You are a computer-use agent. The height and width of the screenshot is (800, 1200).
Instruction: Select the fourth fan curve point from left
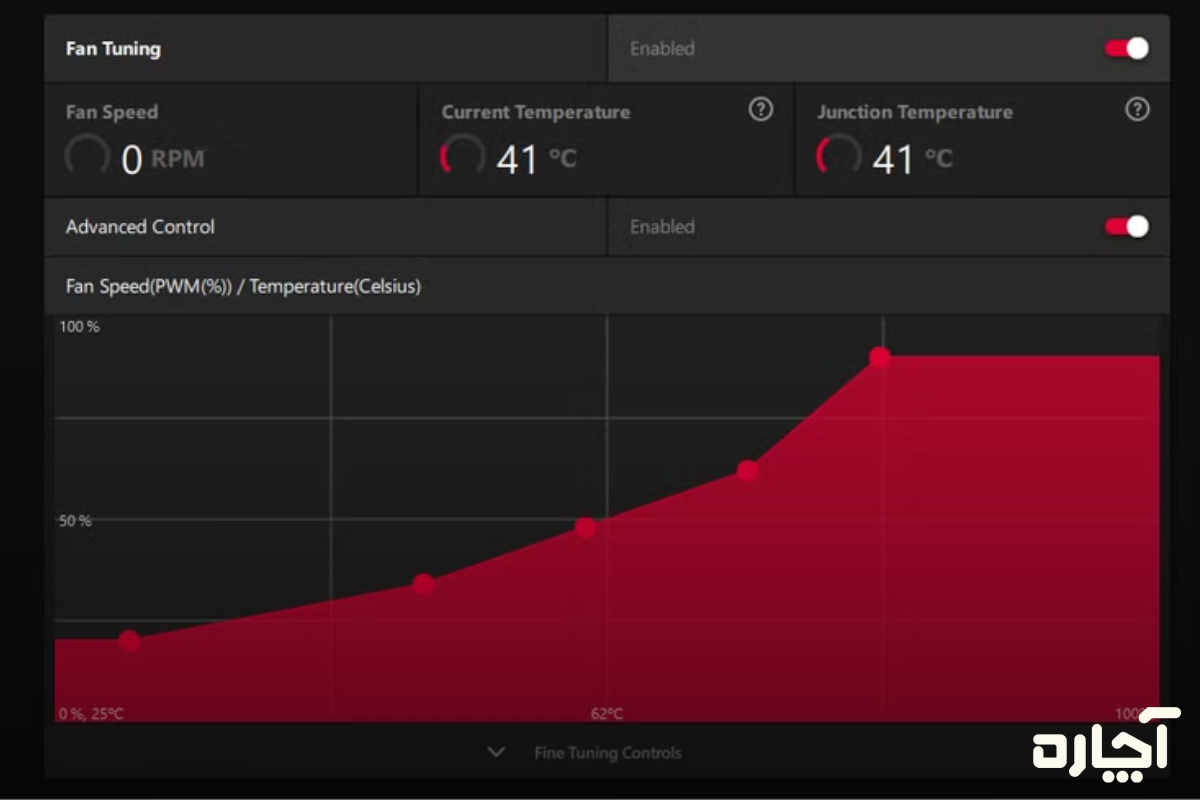747,470
